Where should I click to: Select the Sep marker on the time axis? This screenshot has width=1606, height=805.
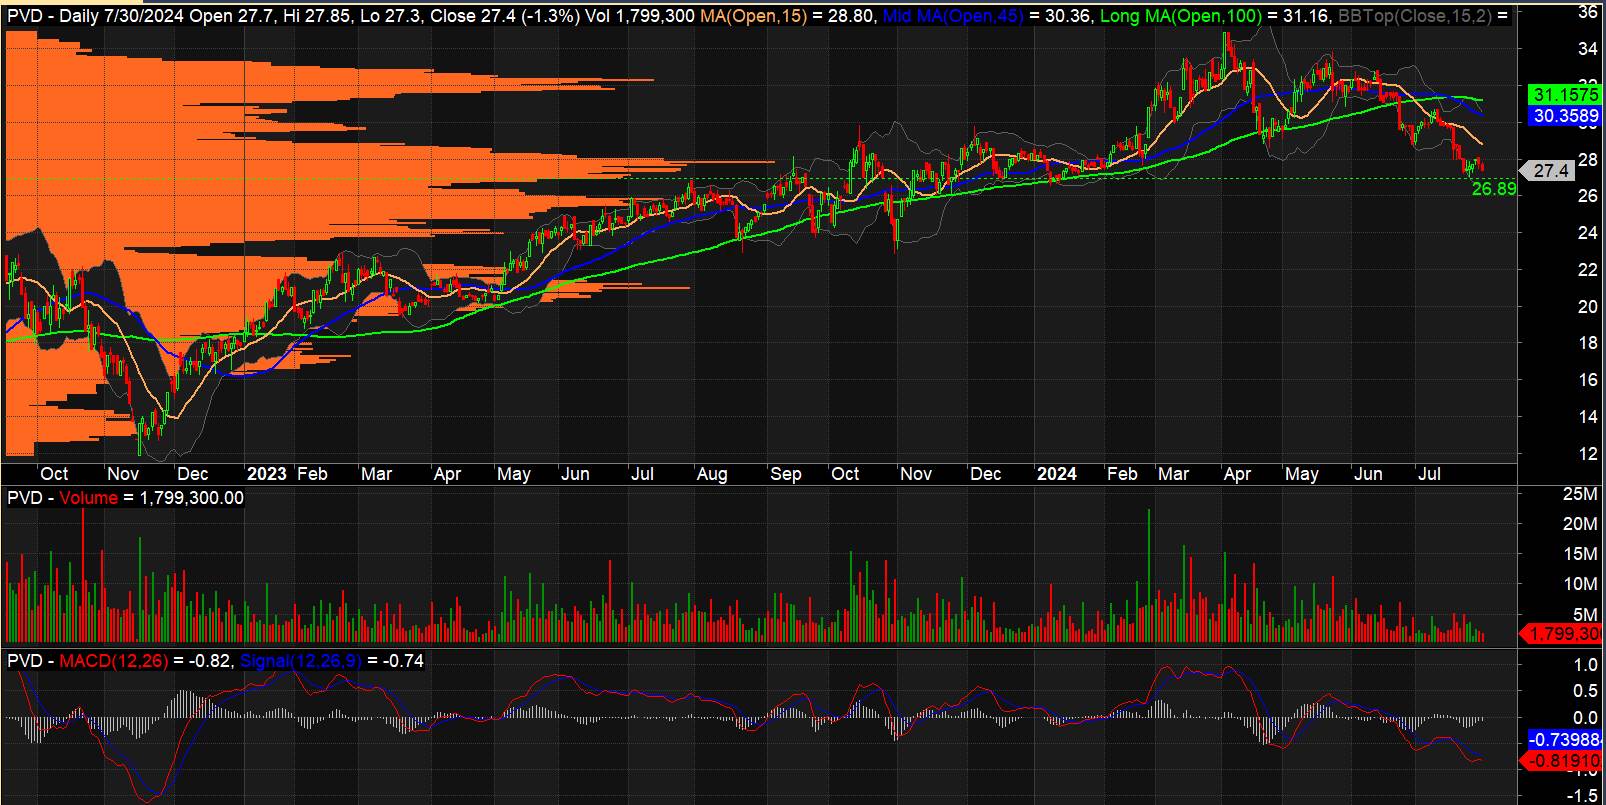point(785,474)
